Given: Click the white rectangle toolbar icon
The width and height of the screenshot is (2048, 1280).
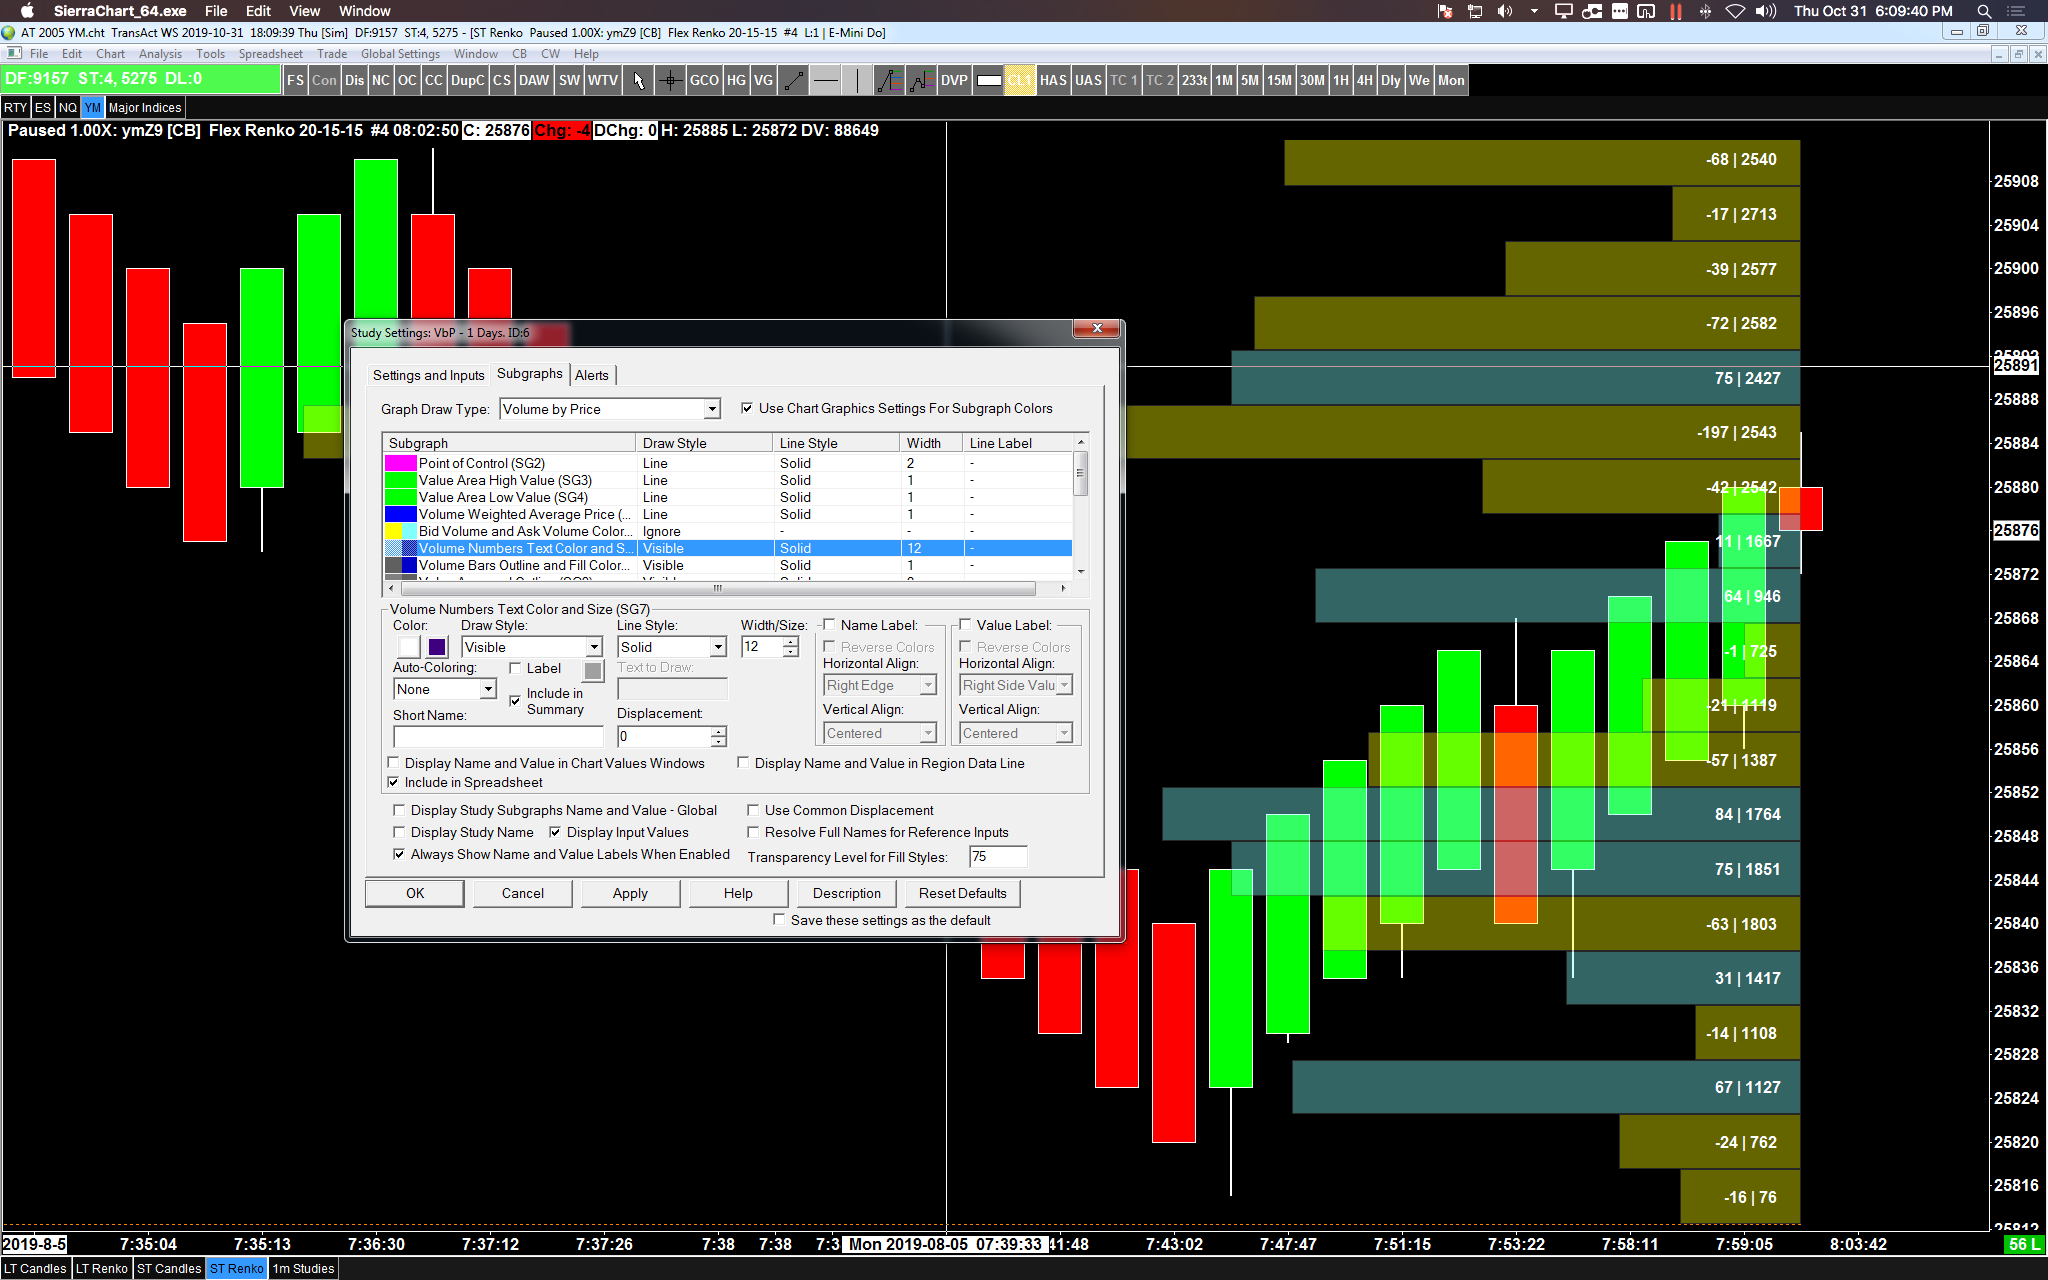Looking at the screenshot, I should pos(989,81).
